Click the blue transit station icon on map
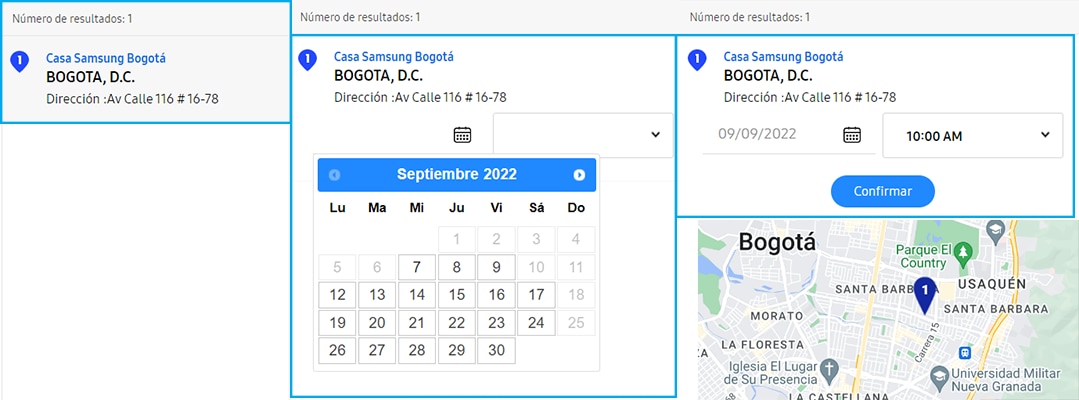Screen dimensions: 1079x400 pos(965,352)
